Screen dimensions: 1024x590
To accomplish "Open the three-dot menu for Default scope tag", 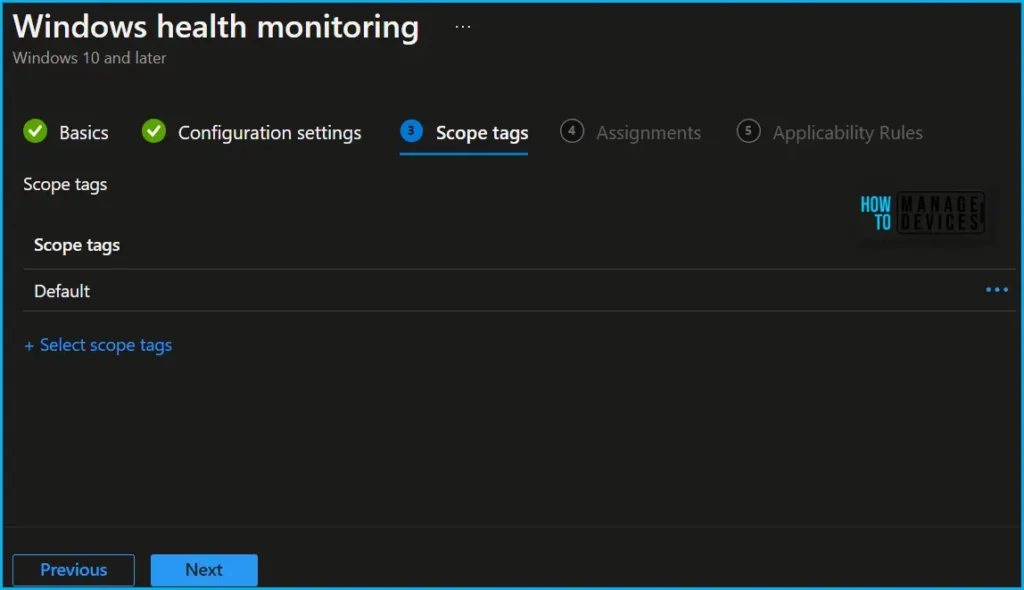I will 997,289.
